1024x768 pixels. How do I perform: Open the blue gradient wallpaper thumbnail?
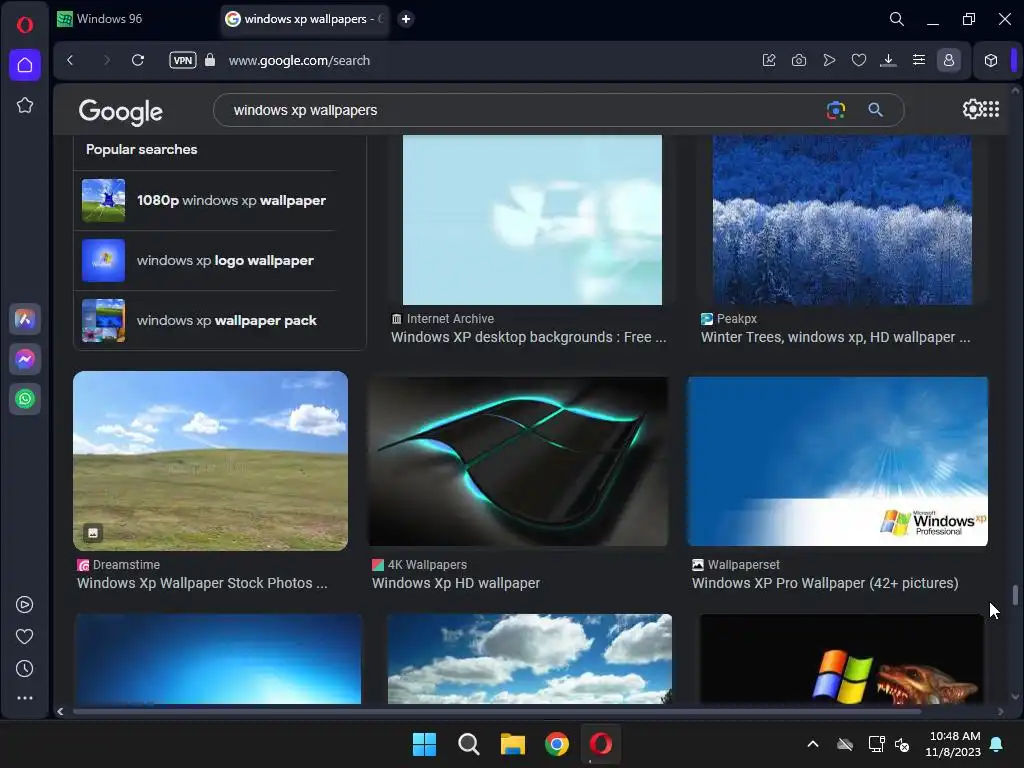click(217, 659)
